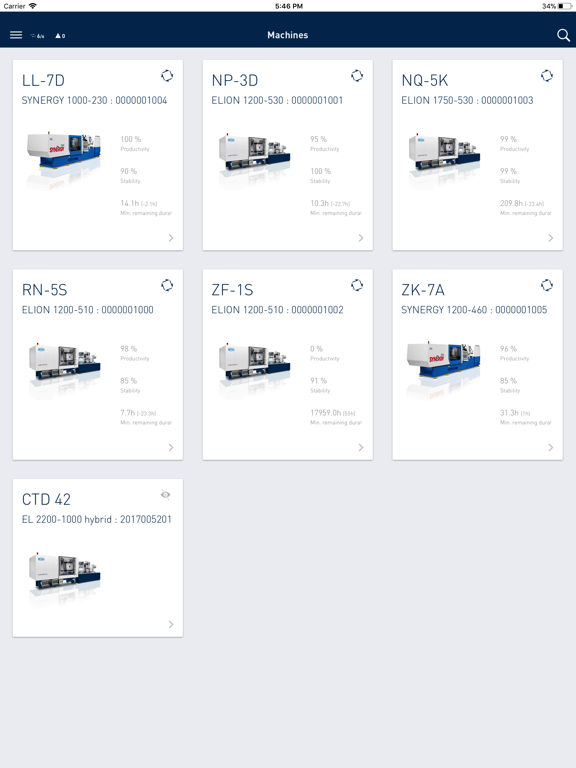Click the Machines page title
576x768 pixels.
(x=288, y=35)
